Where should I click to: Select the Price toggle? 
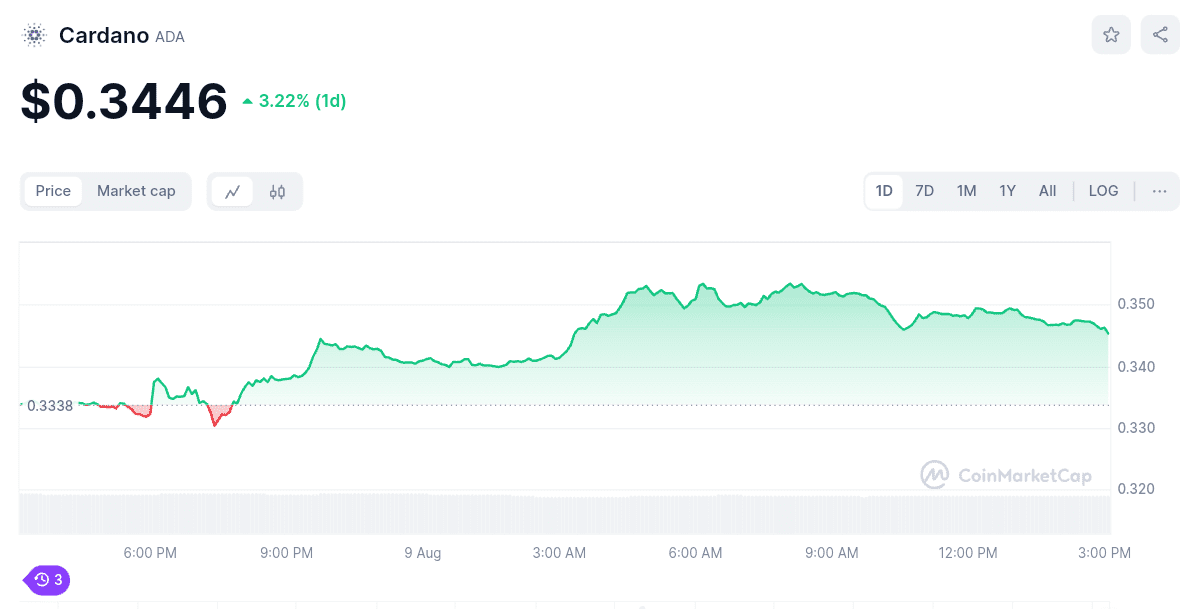53,191
